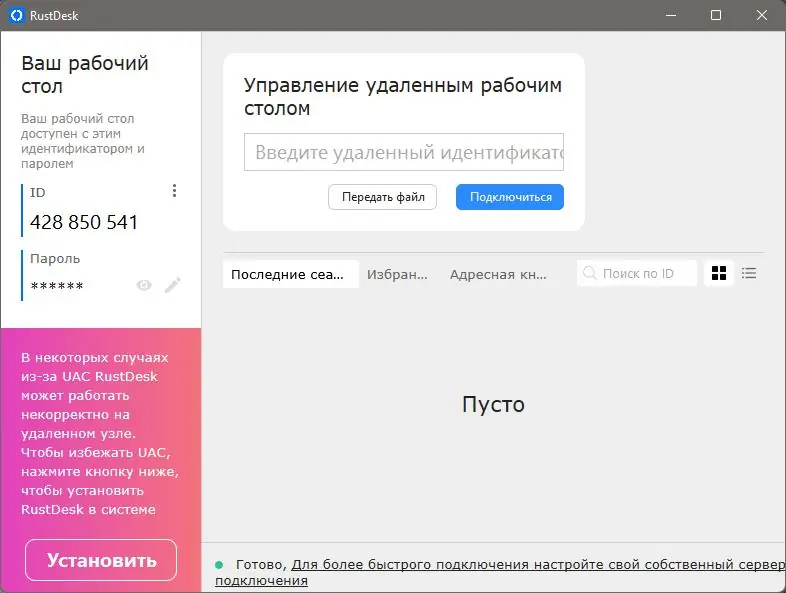
Task: Click the RustDesk logo in title bar
Action: coord(17,16)
